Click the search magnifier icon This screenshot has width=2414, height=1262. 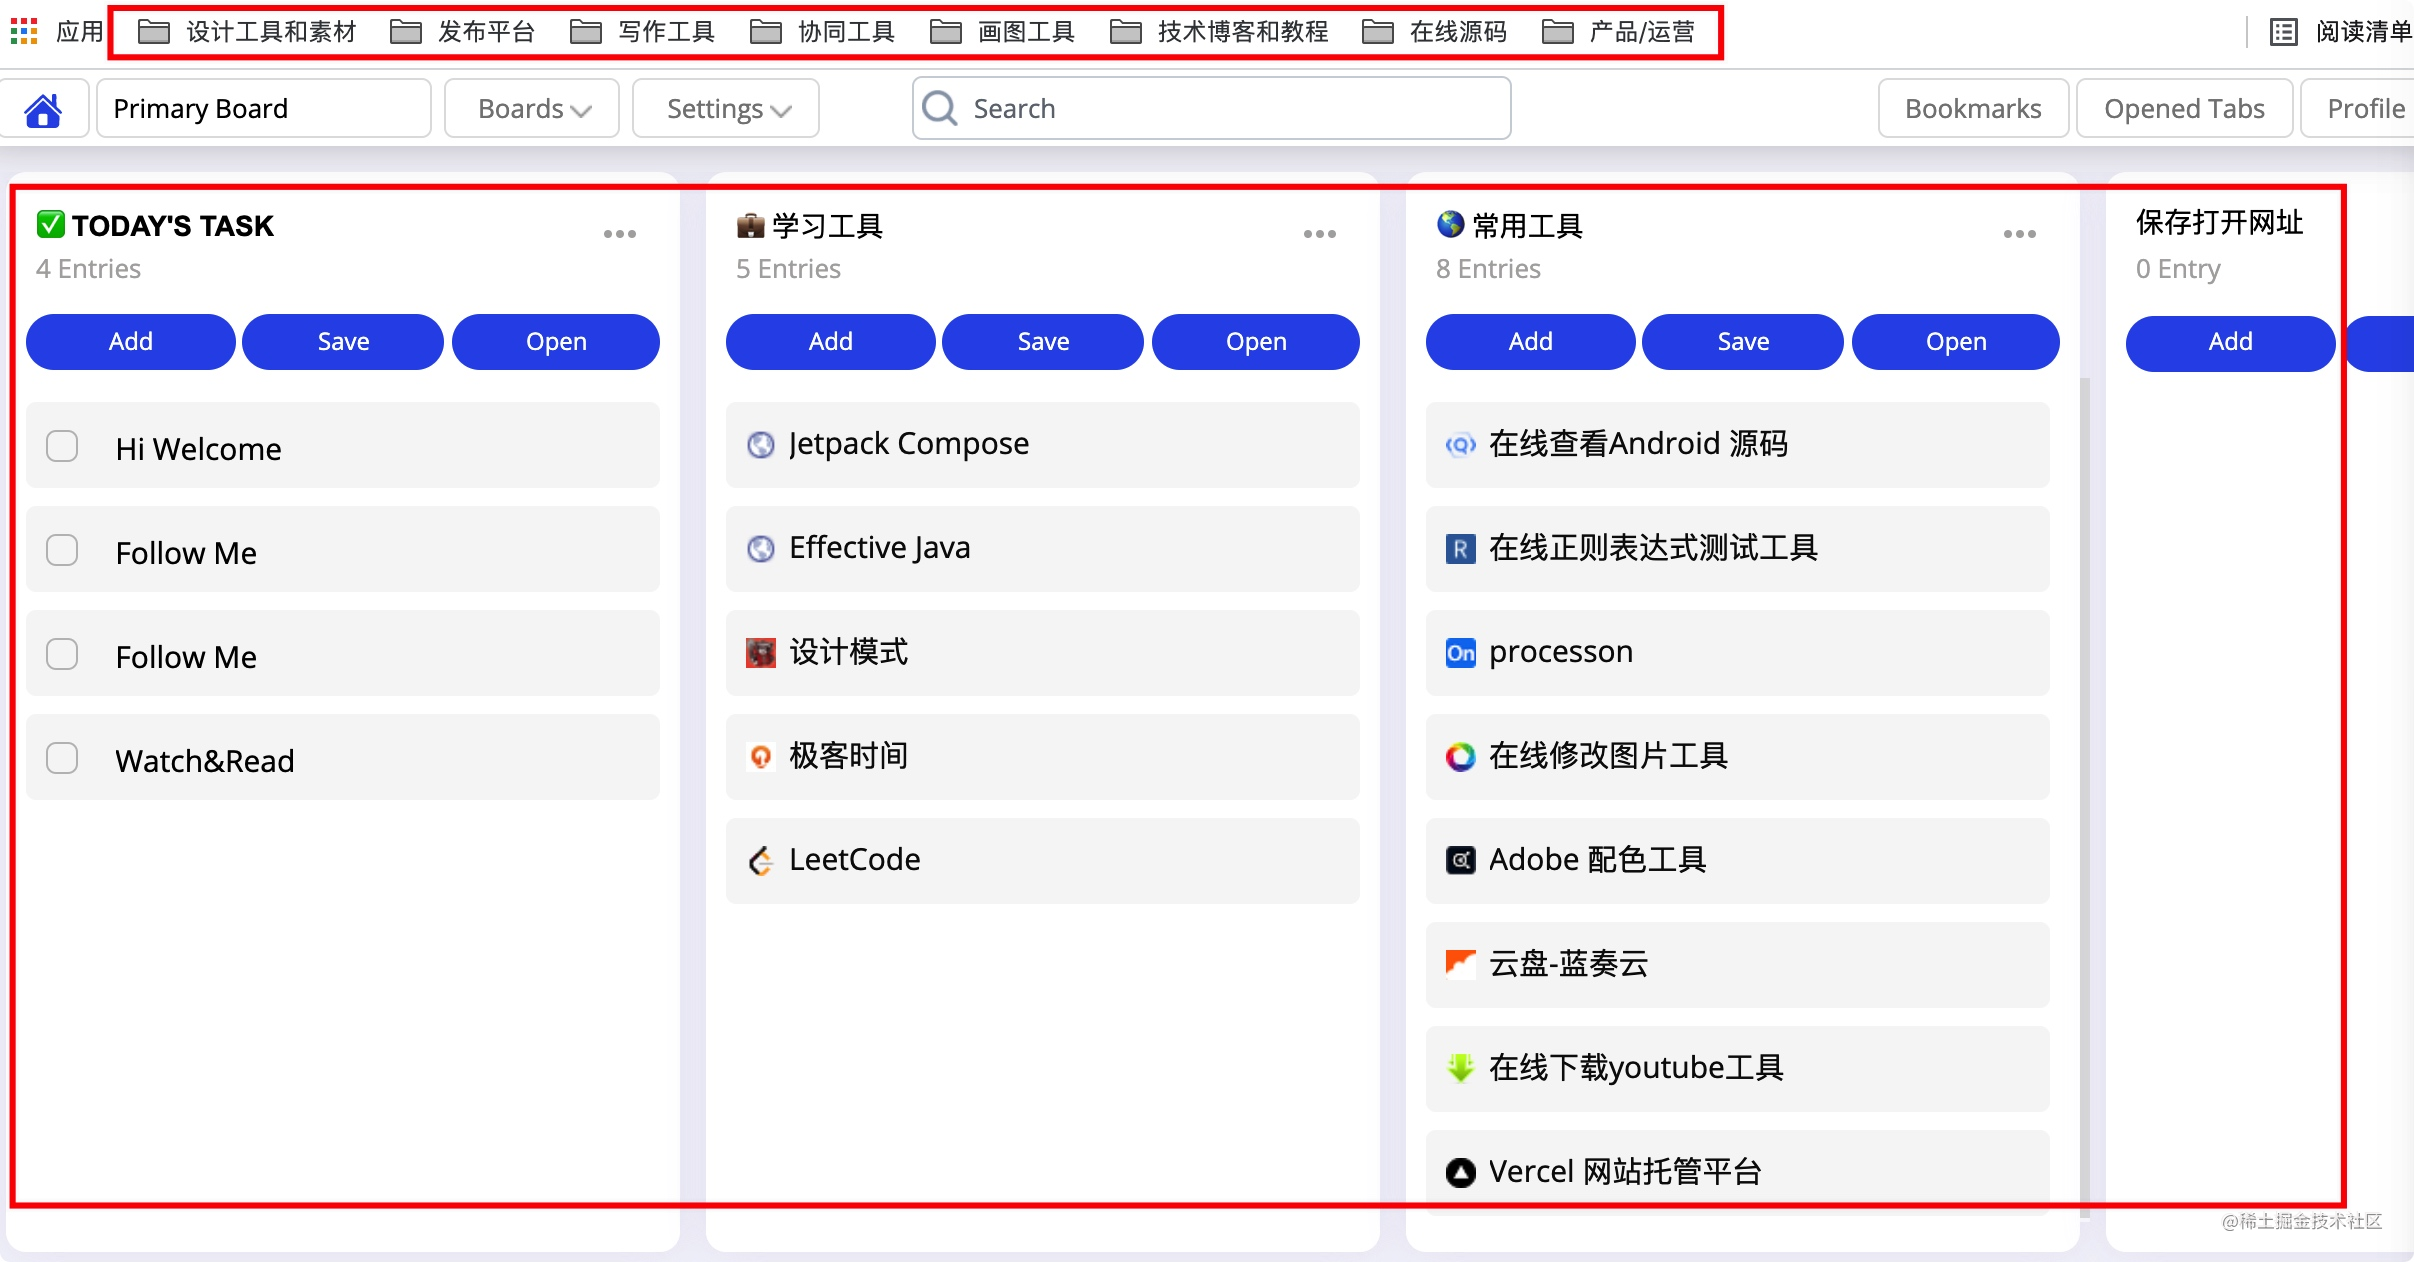(x=940, y=108)
